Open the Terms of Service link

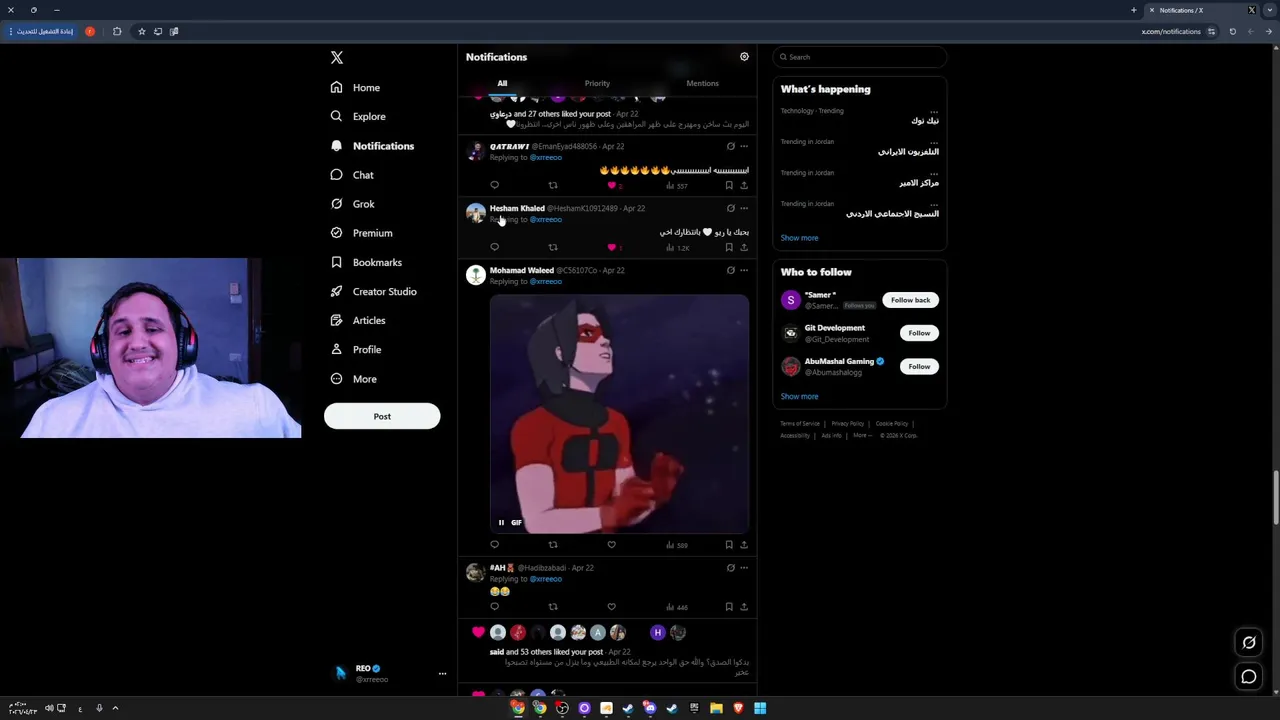pyautogui.click(x=800, y=424)
